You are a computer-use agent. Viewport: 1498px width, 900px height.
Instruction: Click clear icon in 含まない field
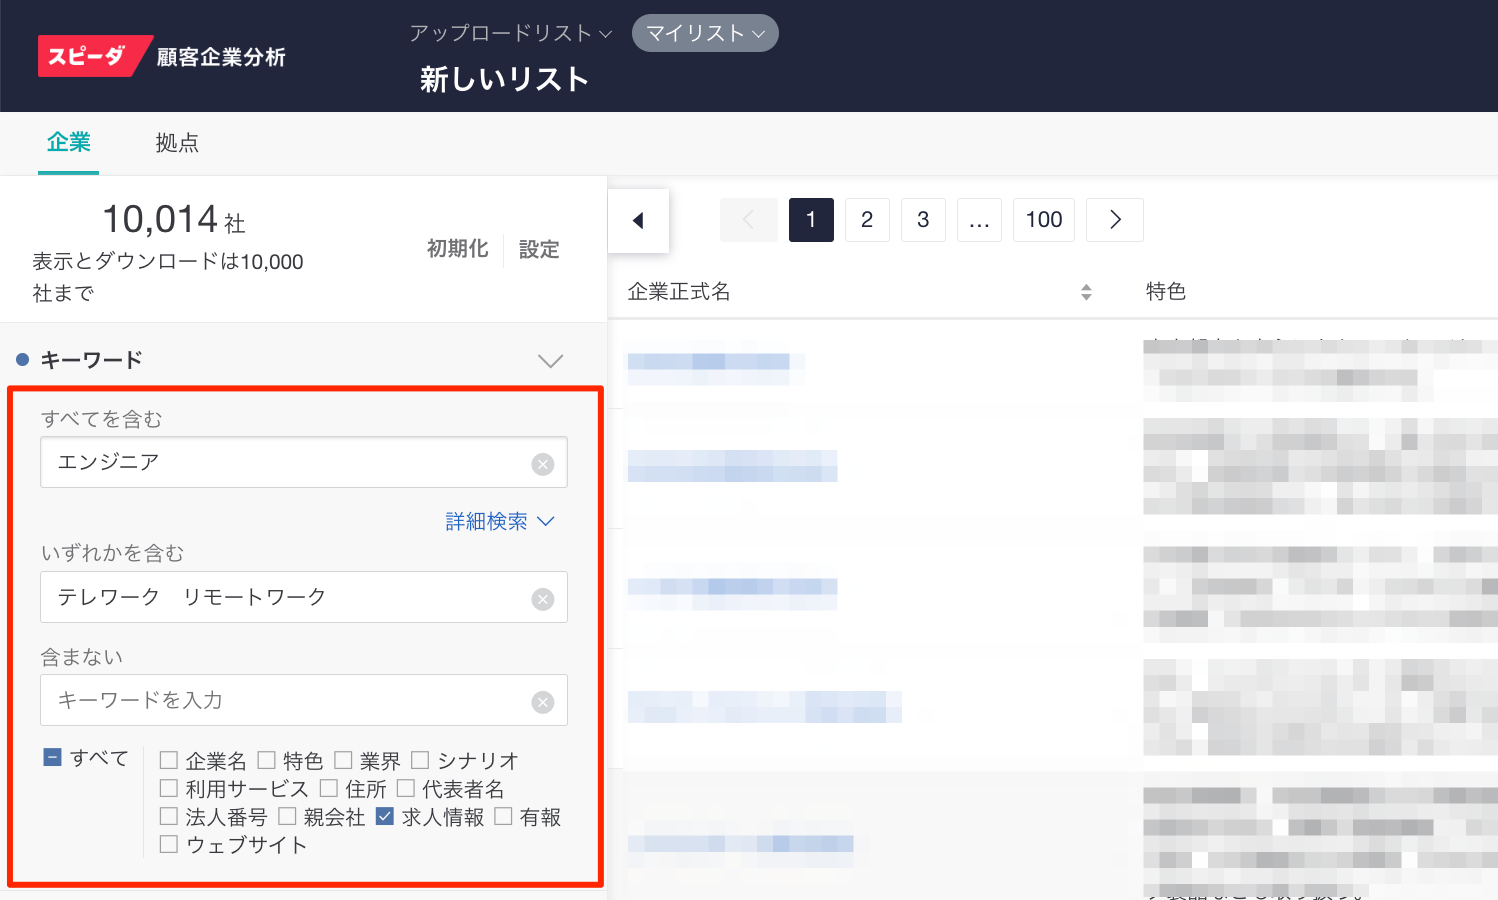click(542, 702)
